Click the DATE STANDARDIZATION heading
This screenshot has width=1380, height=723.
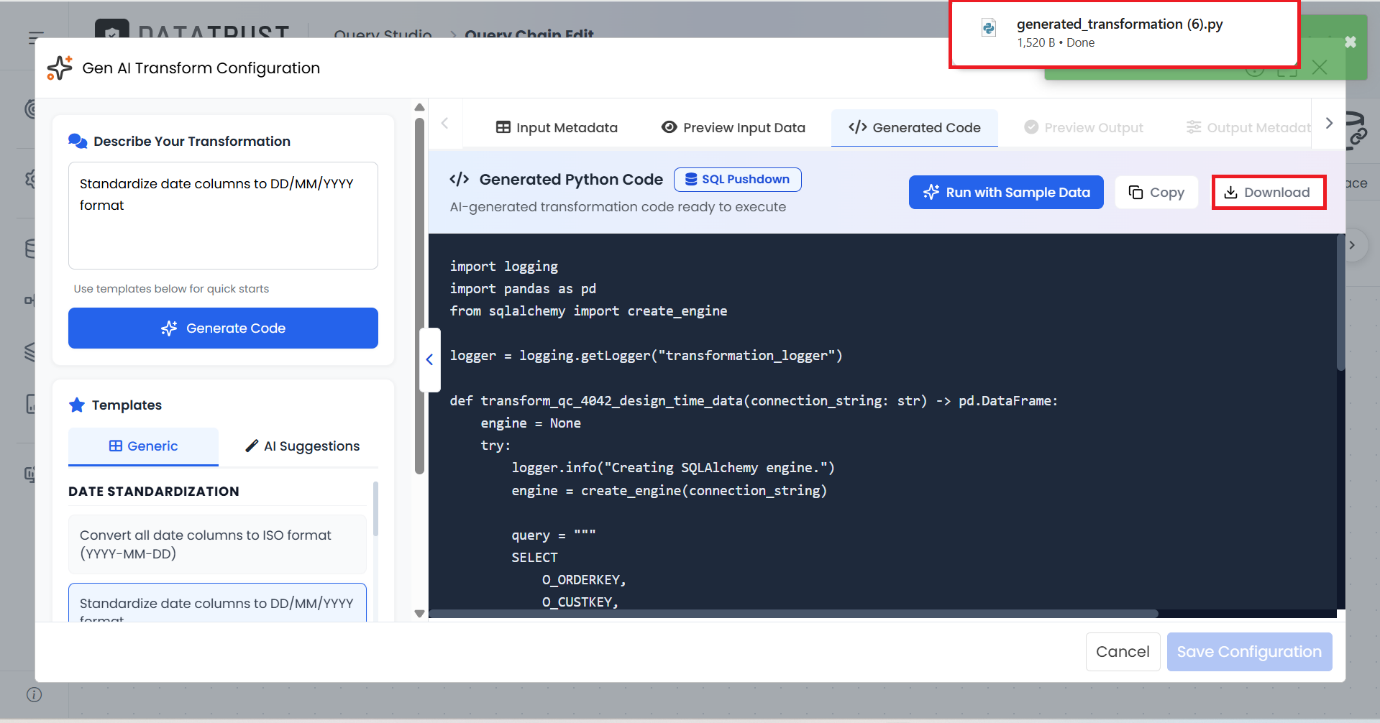(x=153, y=491)
